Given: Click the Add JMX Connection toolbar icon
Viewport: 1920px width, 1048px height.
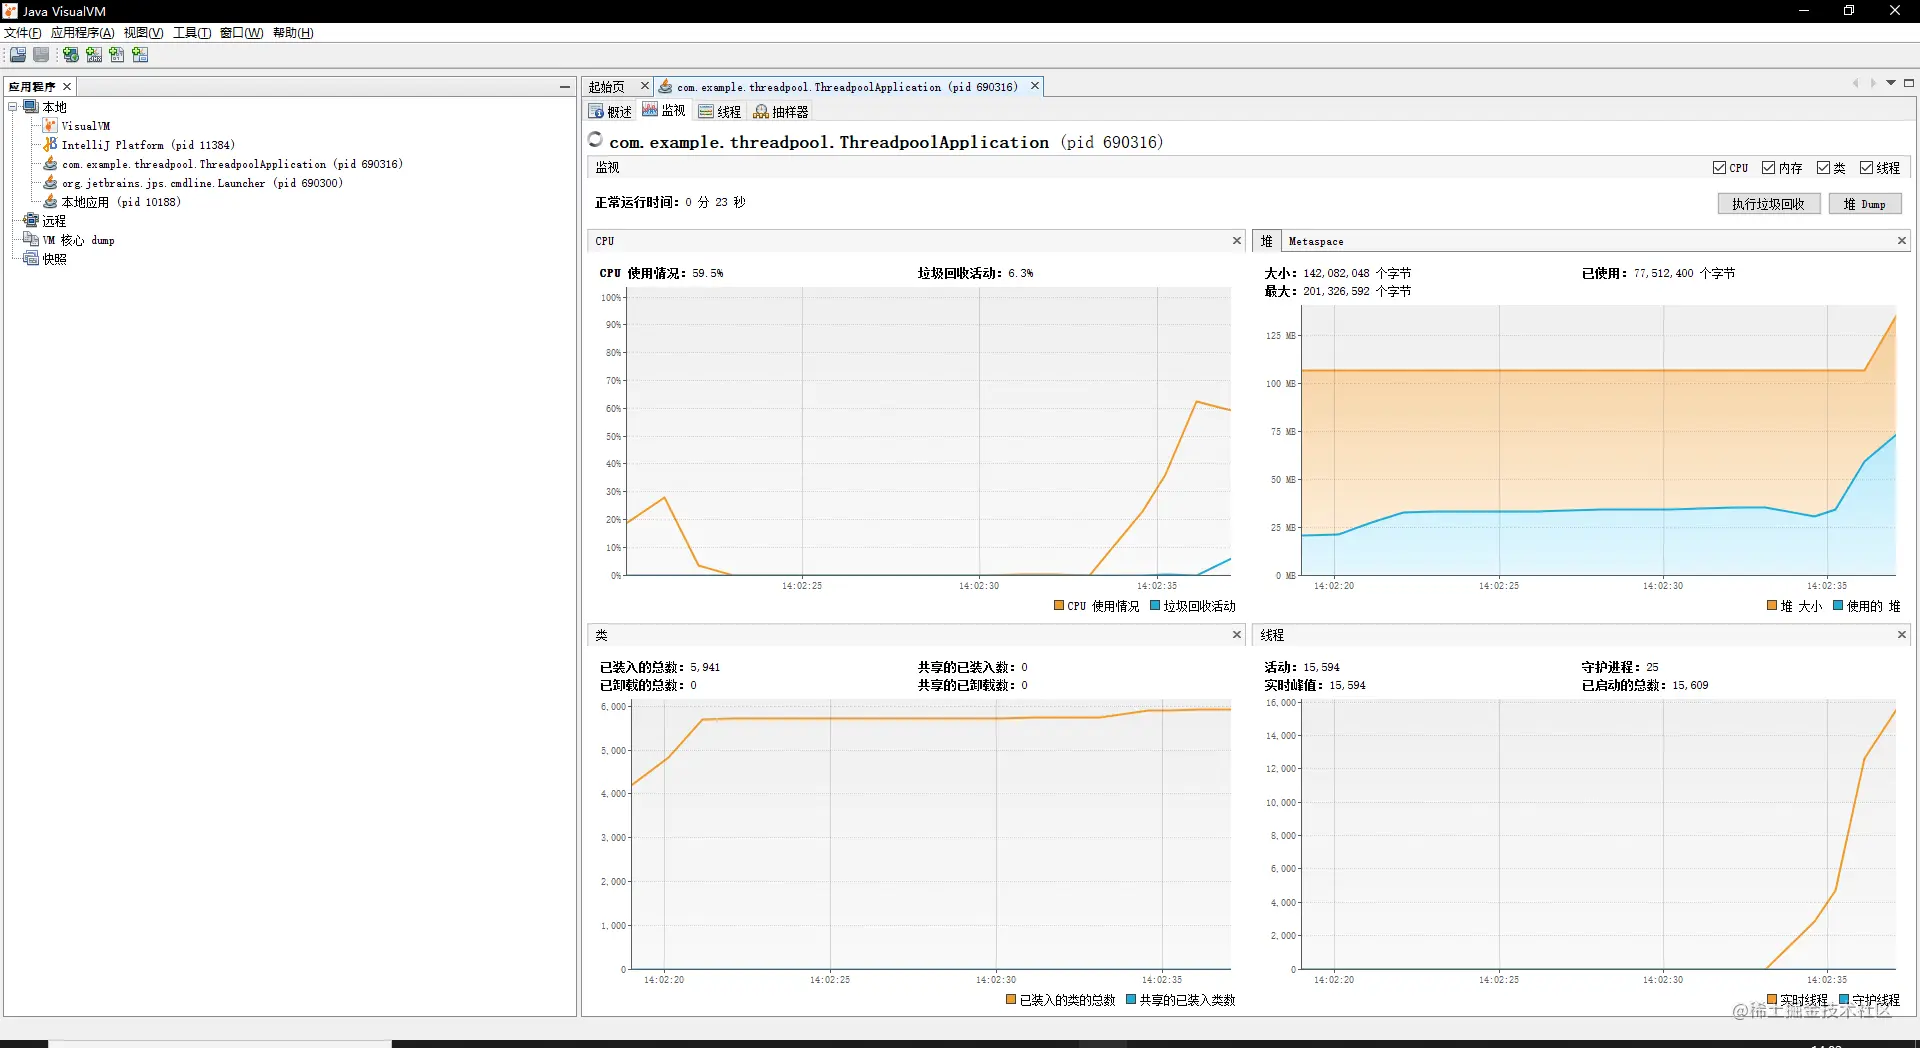Looking at the screenshot, I should click(x=94, y=55).
